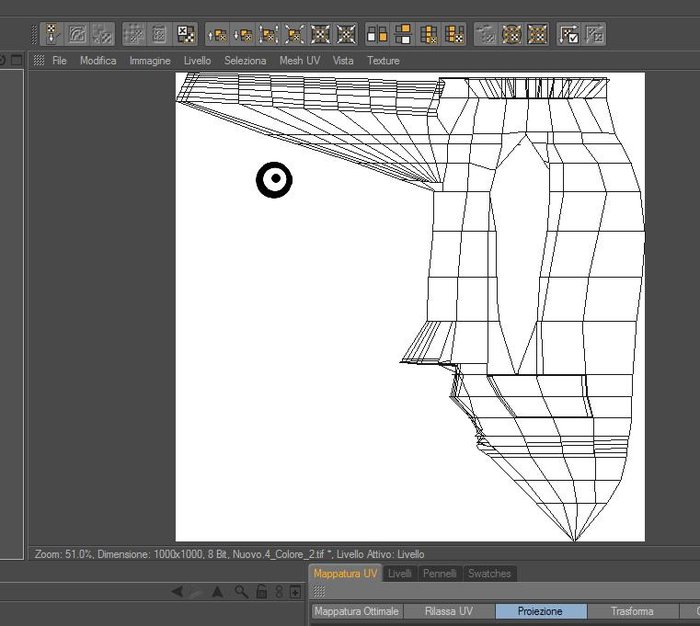Click the orange-column grid icon with large checker tile

point(455,34)
